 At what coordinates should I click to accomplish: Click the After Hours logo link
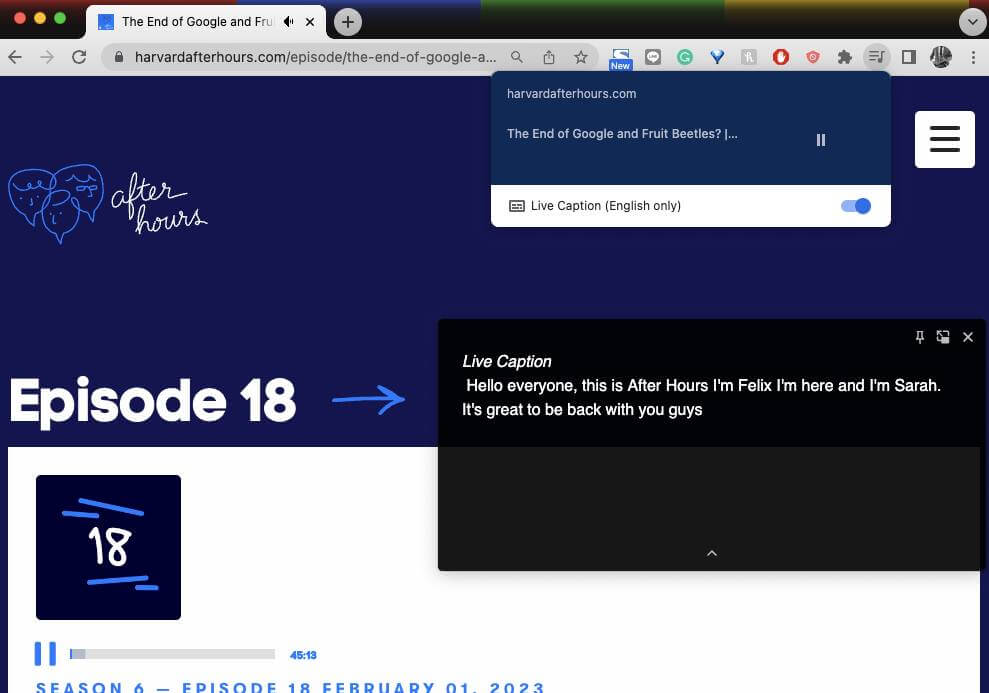tap(108, 203)
